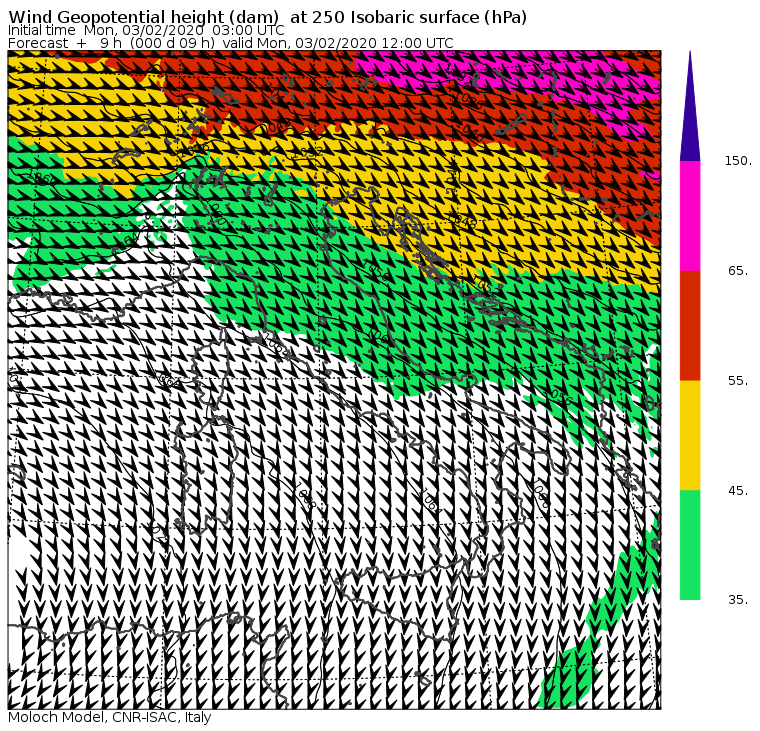Click the green segment of the color legend
760x731 pixels.
[690, 545]
